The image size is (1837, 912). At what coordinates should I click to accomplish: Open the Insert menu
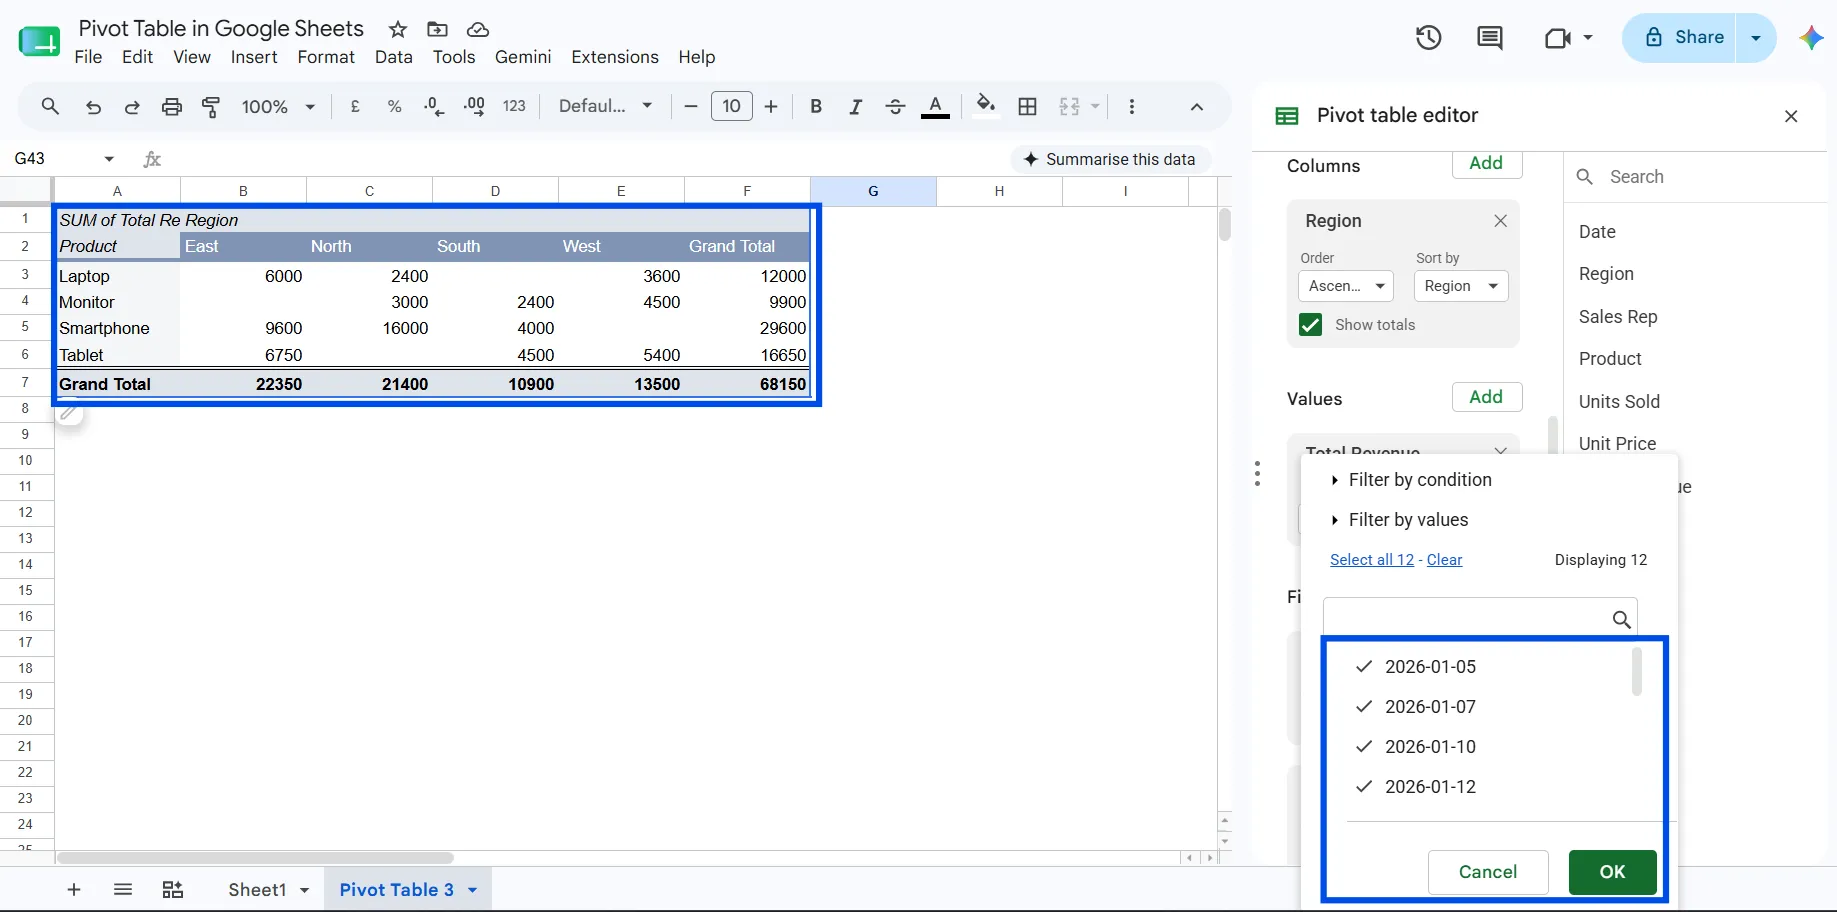coord(254,57)
